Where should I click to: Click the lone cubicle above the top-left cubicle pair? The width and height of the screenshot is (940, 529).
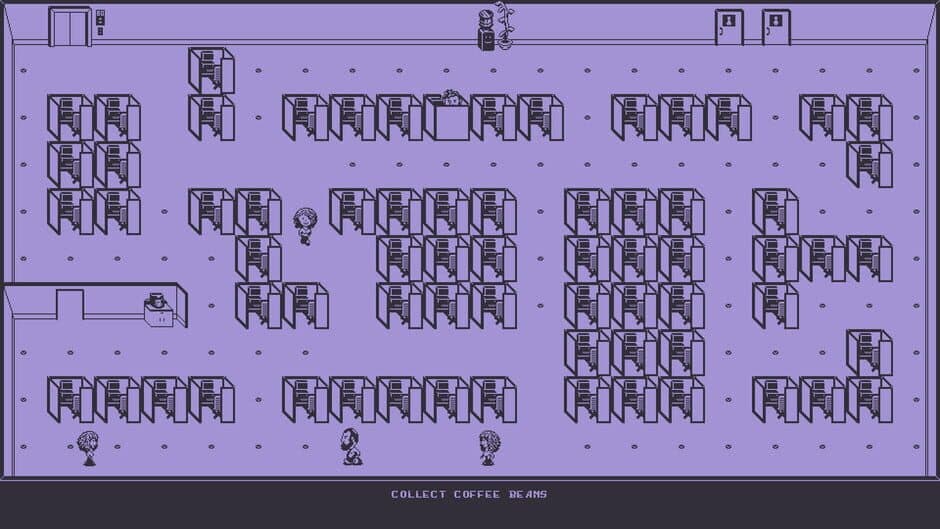pos(210,70)
